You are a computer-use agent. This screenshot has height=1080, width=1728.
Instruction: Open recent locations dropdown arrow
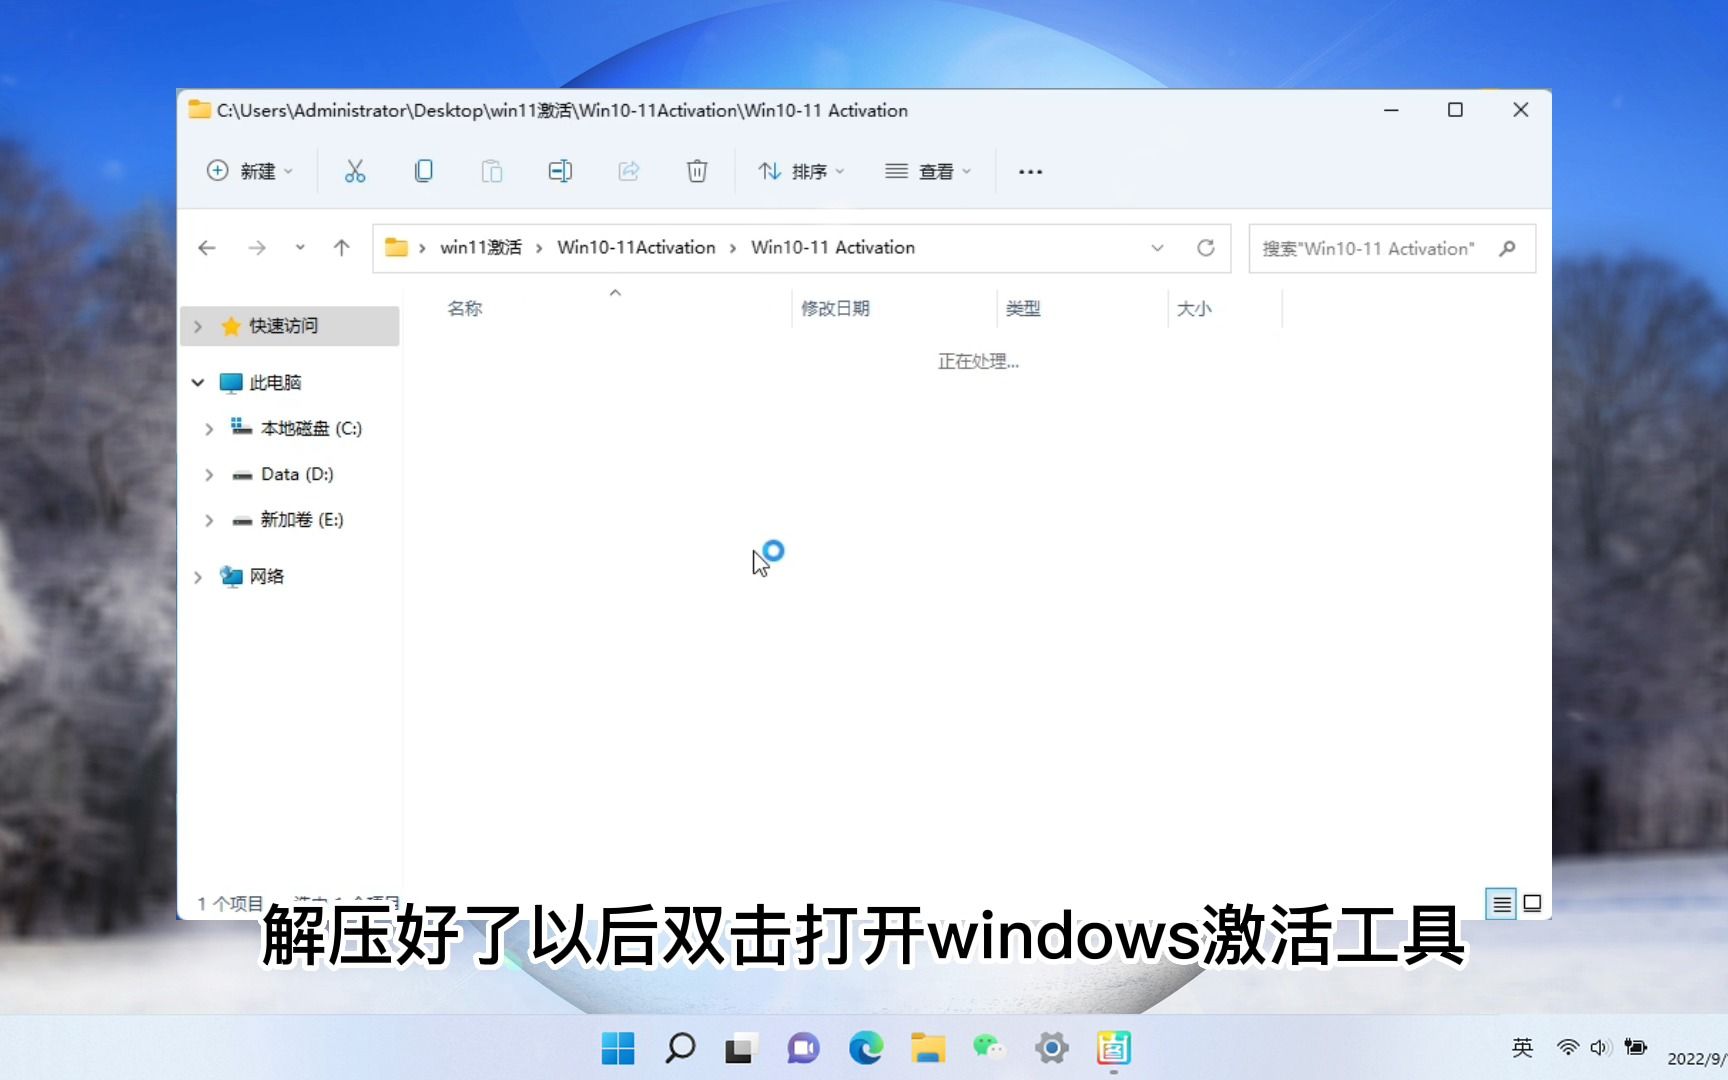click(300, 248)
